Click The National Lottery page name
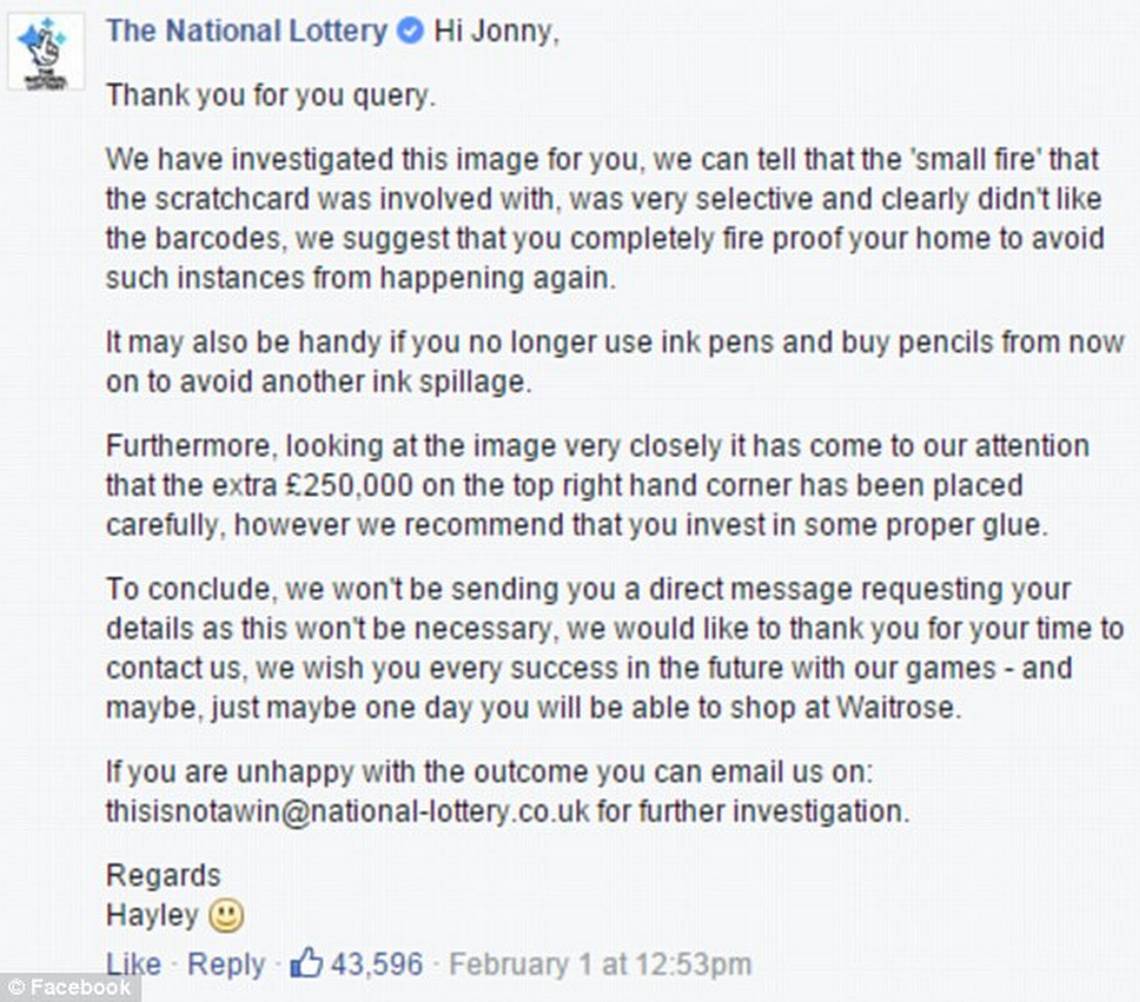Screen dimensions: 1140x1002 click(x=247, y=31)
